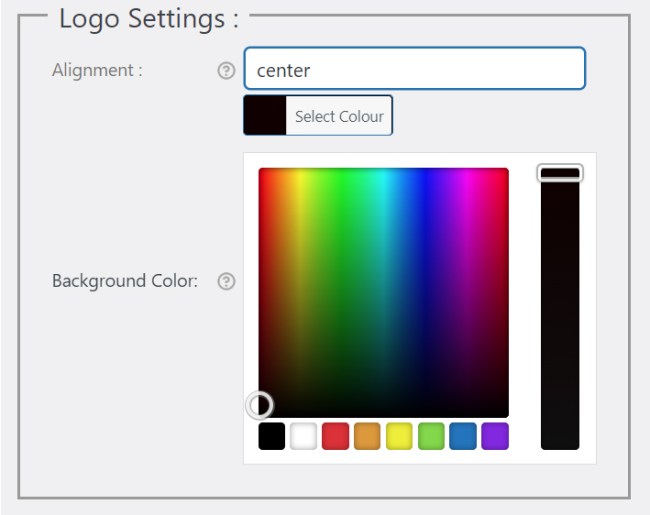Pick the black palette swatch
Viewport: 650px width, 515px height.
[271, 436]
